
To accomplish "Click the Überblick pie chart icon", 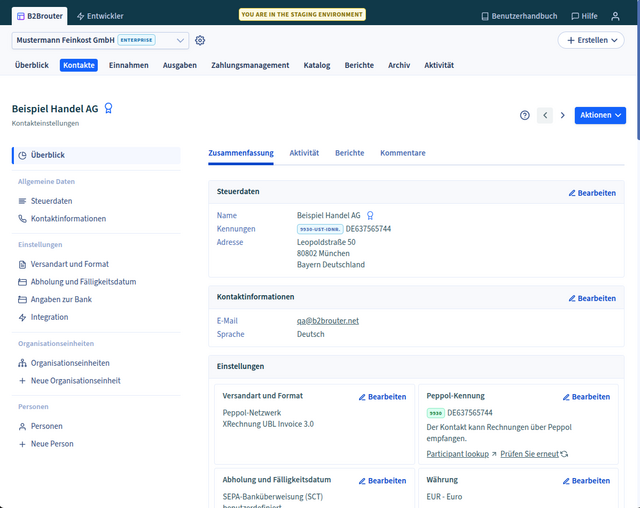I will click(22, 155).
